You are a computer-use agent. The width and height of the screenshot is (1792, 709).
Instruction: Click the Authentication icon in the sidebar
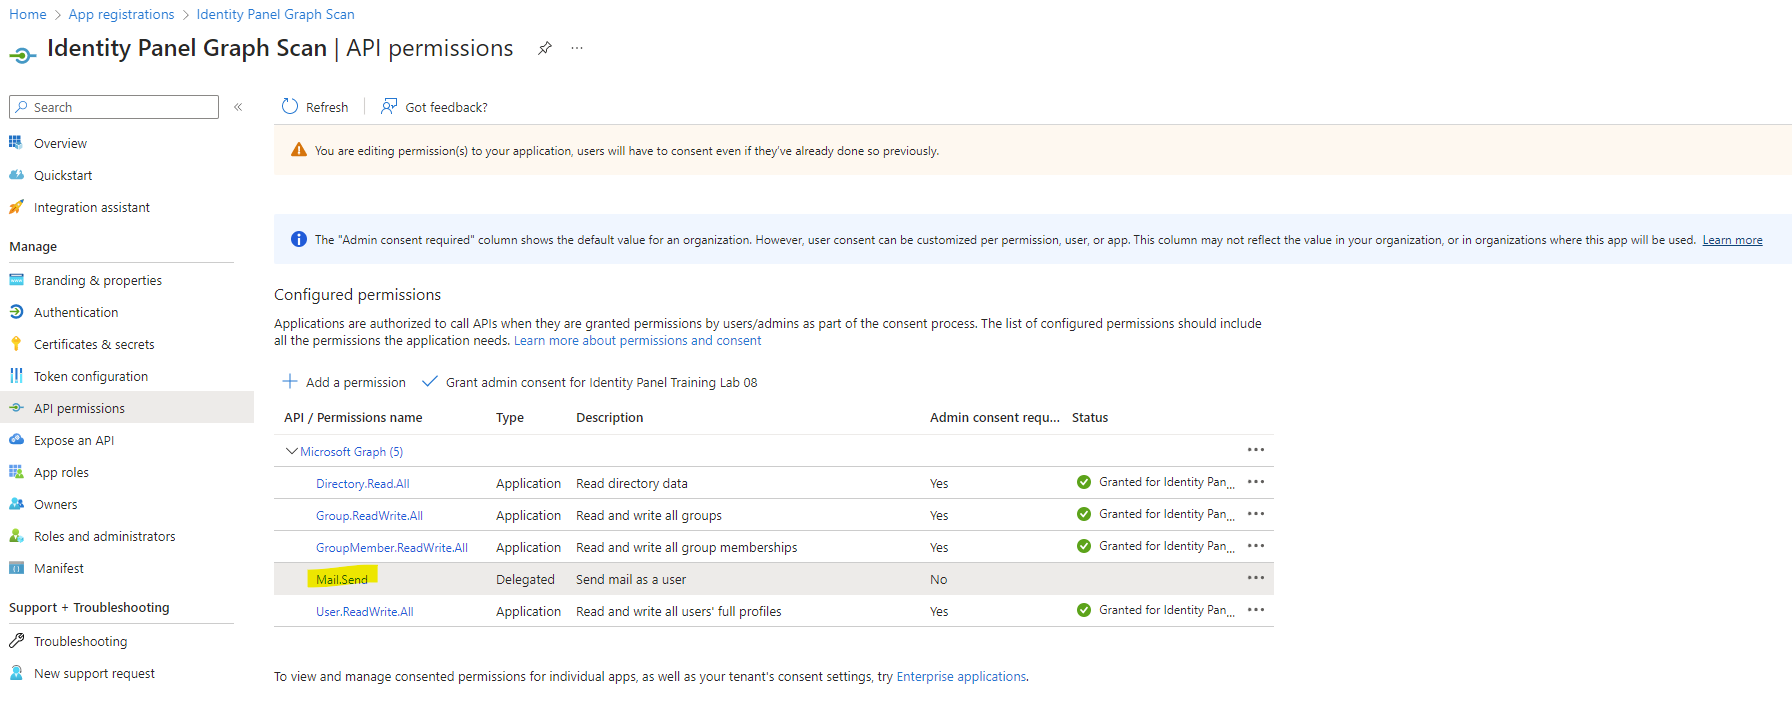coord(16,312)
